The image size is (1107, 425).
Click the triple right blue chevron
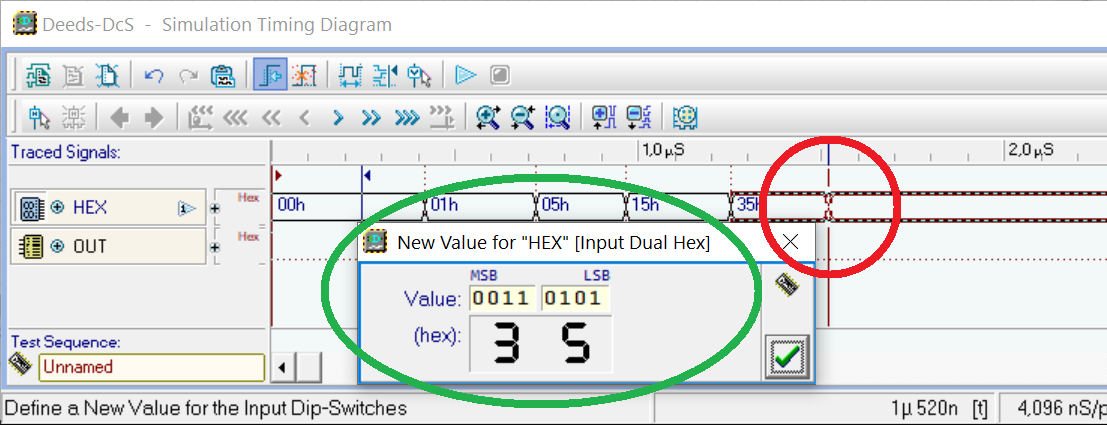coord(407,117)
